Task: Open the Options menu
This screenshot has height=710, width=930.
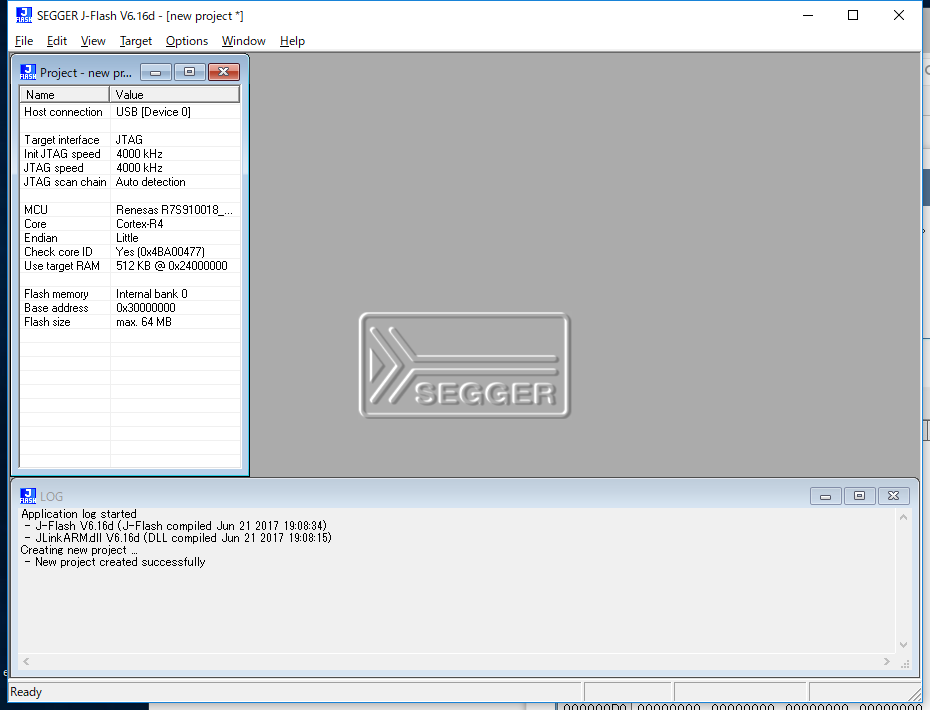Action: (187, 41)
